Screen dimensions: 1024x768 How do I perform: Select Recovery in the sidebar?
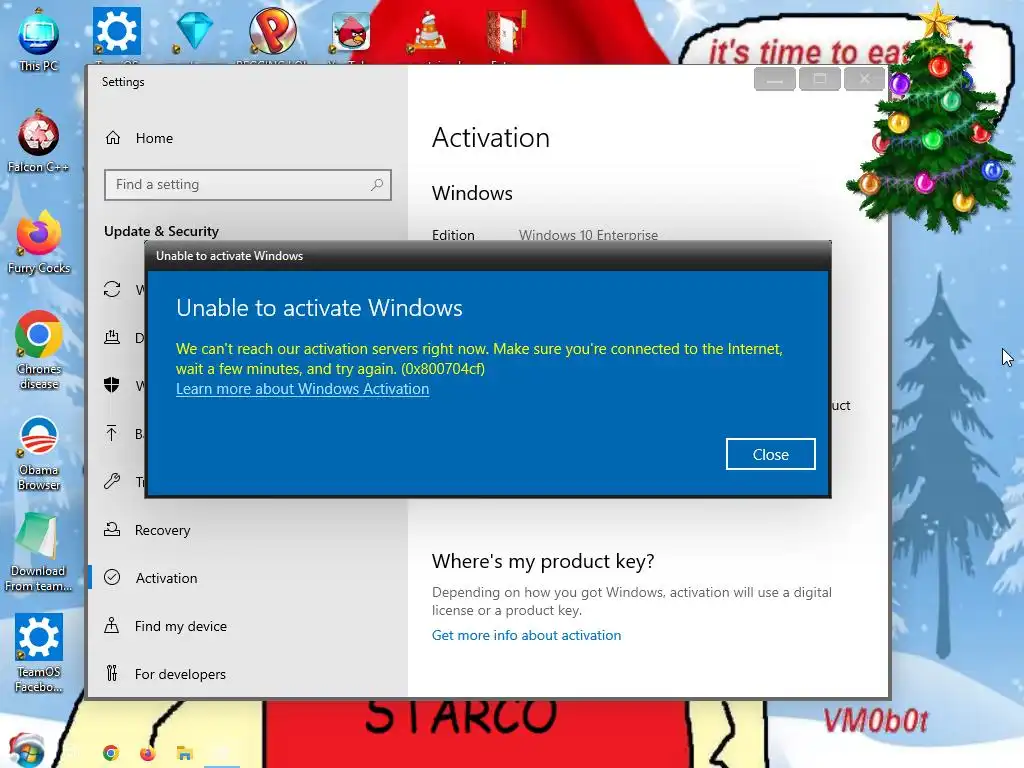click(x=162, y=530)
